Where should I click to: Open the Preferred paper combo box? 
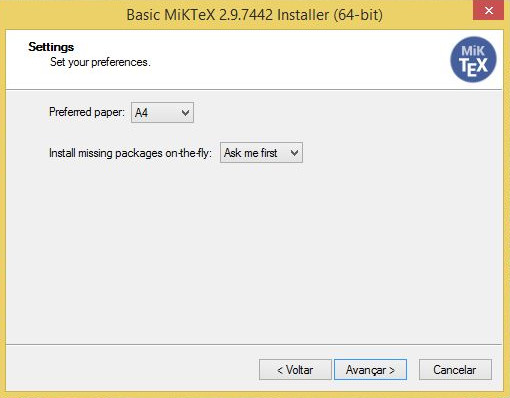[162, 112]
